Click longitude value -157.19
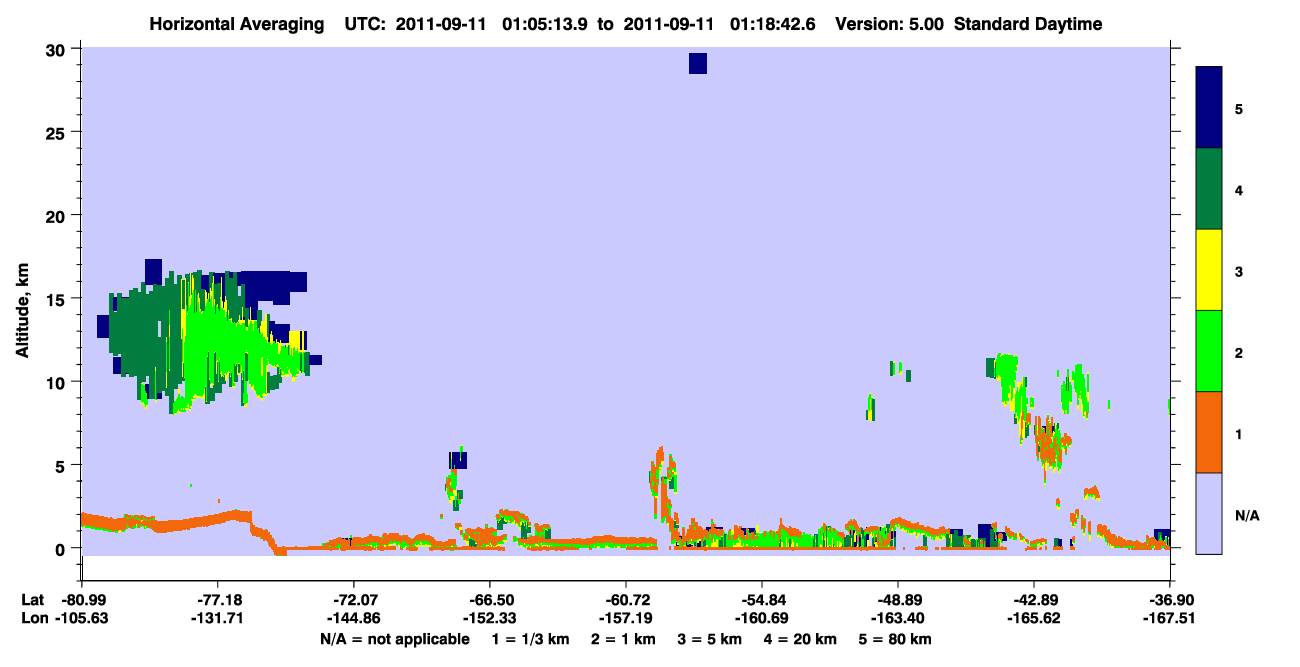The width and height of the screenshot is (1300, 667). [625, 618]
